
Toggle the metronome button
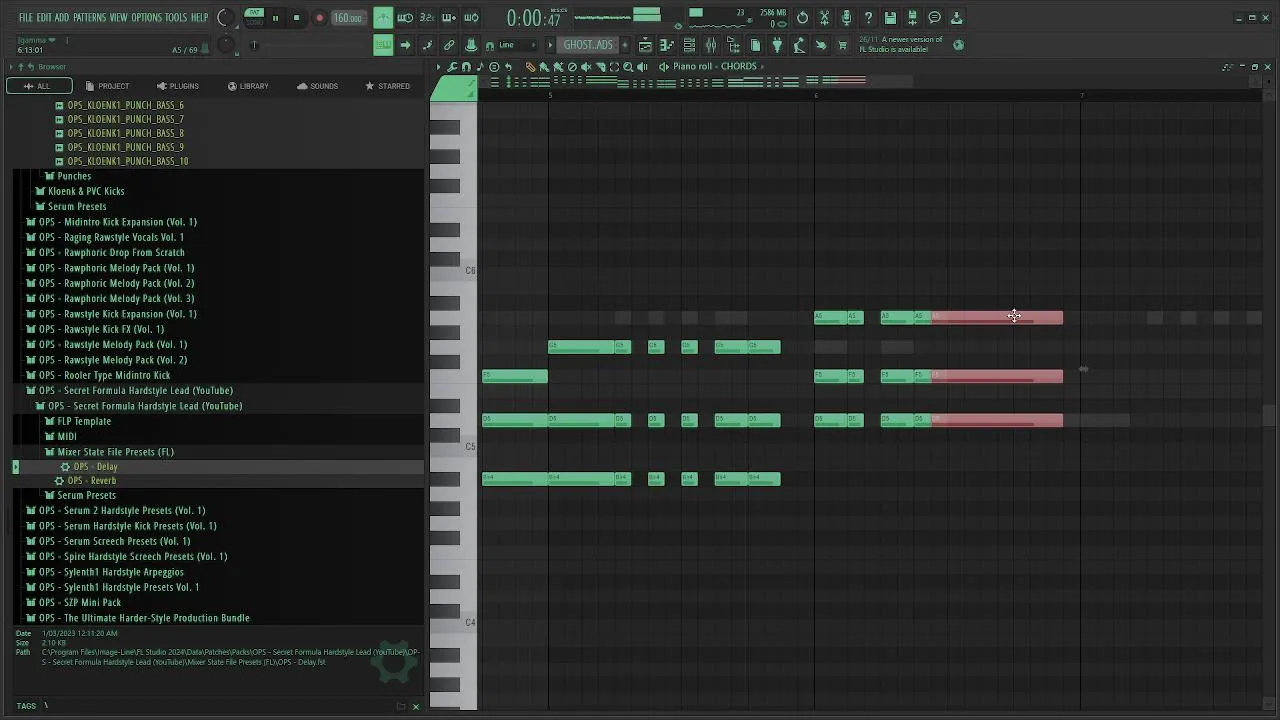pos(382,18)
